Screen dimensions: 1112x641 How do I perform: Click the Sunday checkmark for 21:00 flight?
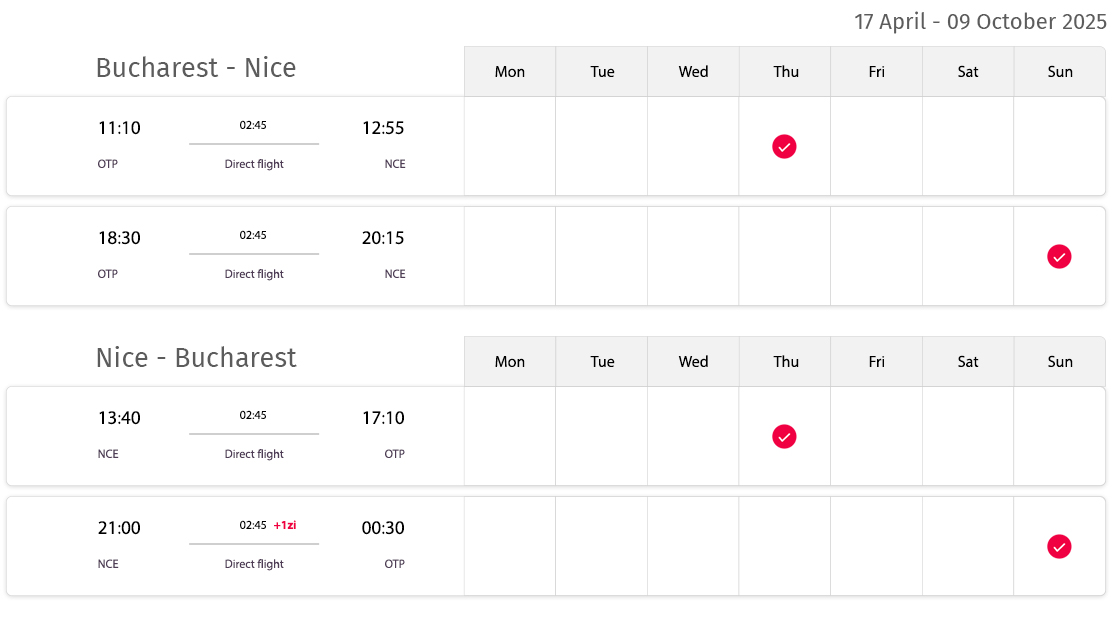pyautogui.click(x=1059, y=547)
